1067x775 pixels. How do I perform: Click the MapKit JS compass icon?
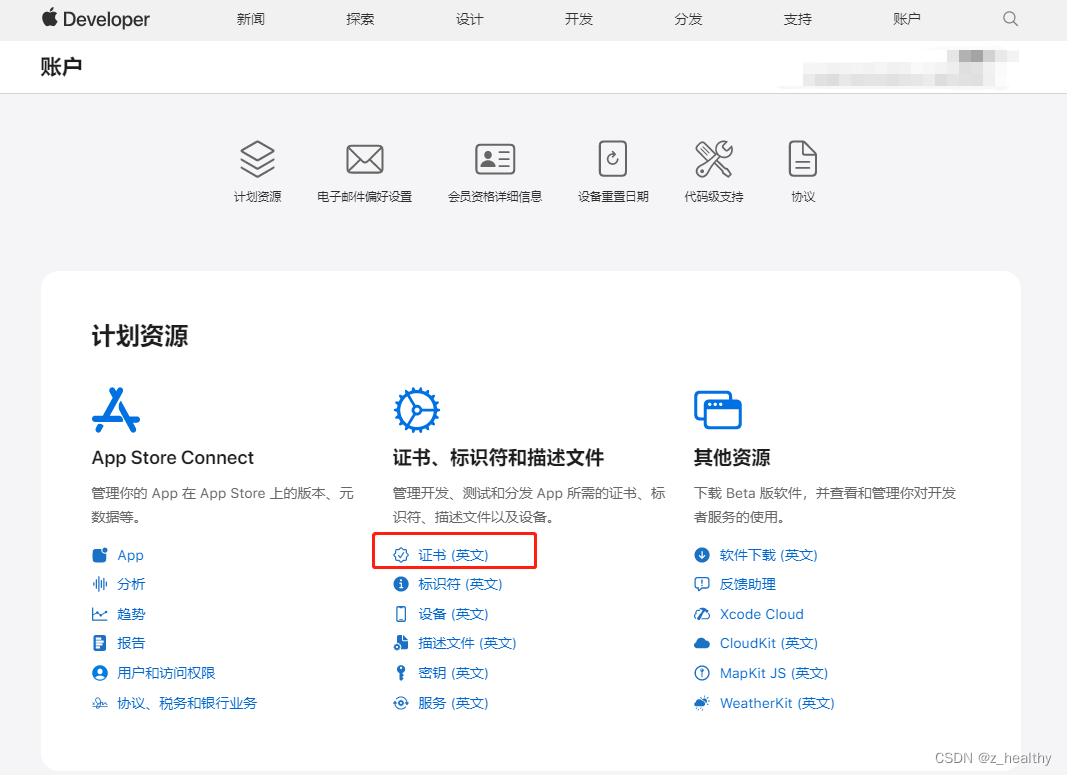[x=702, y=673]
